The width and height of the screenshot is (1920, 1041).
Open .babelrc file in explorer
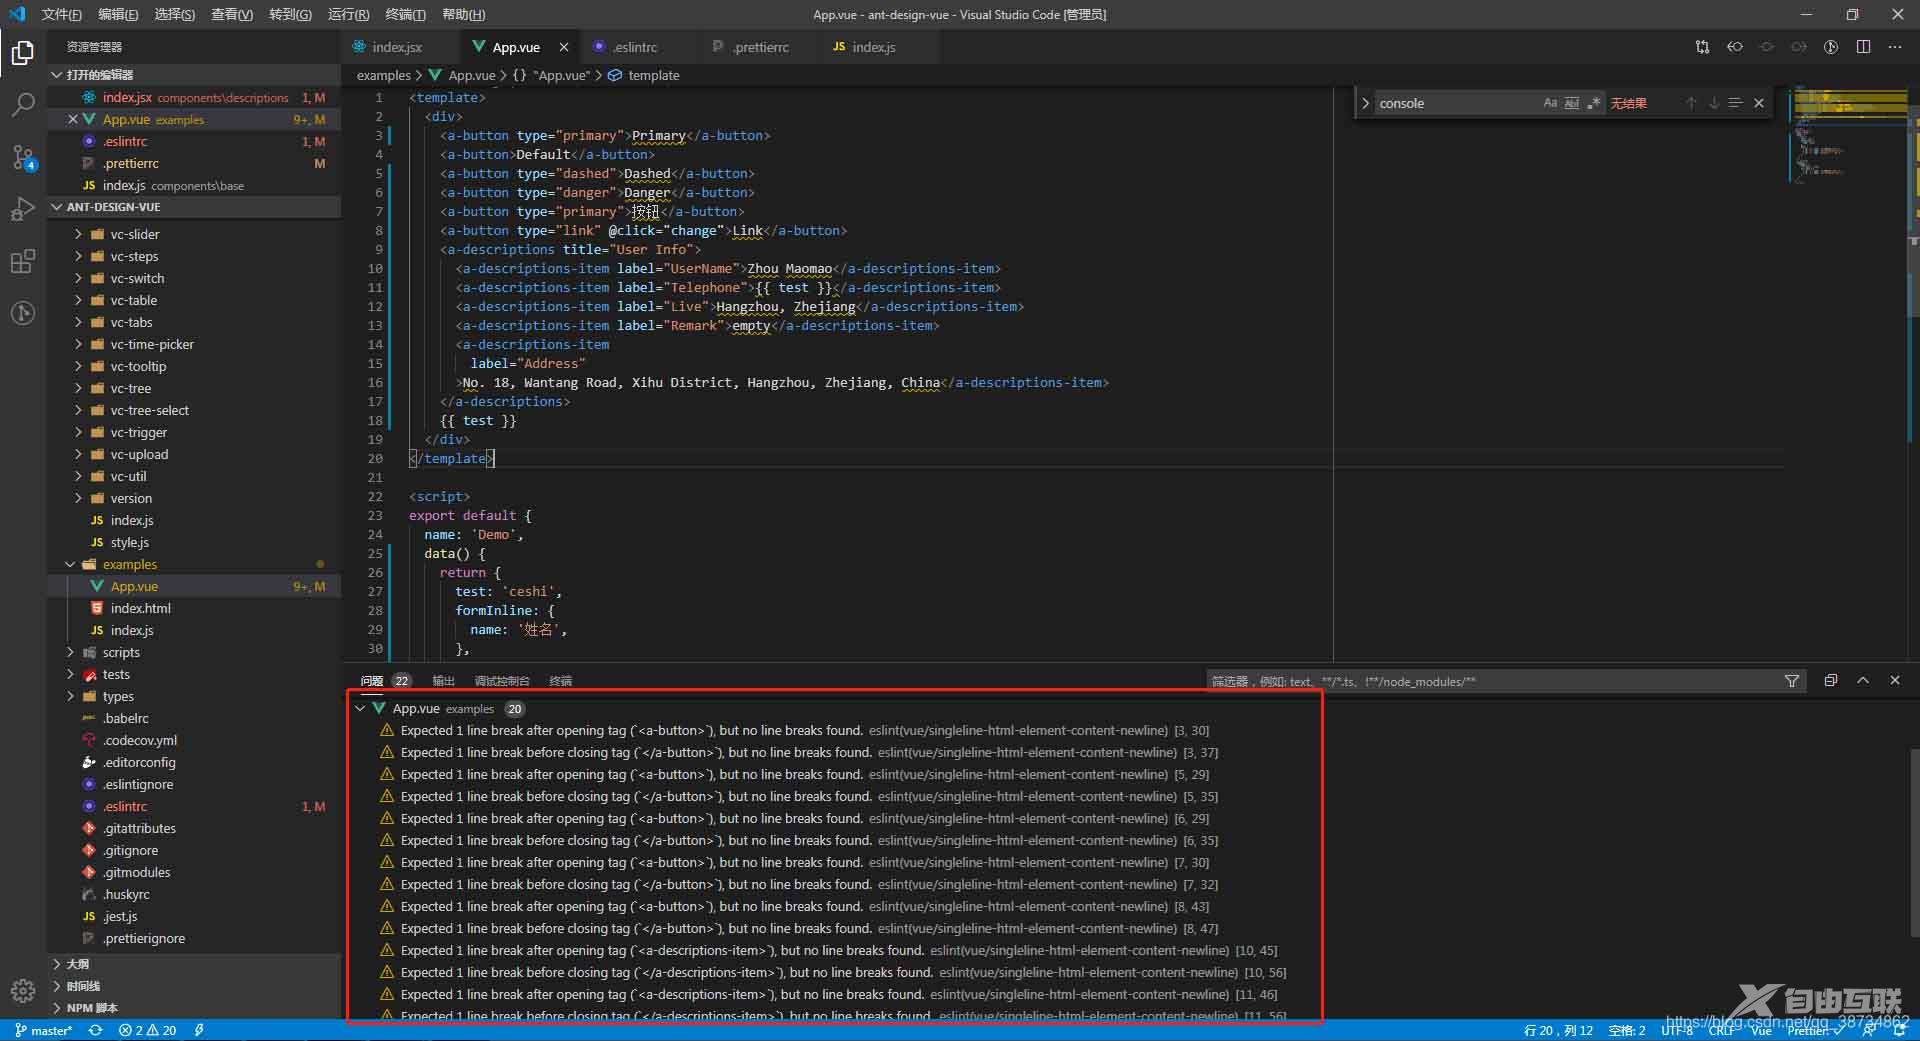[126, 718]
